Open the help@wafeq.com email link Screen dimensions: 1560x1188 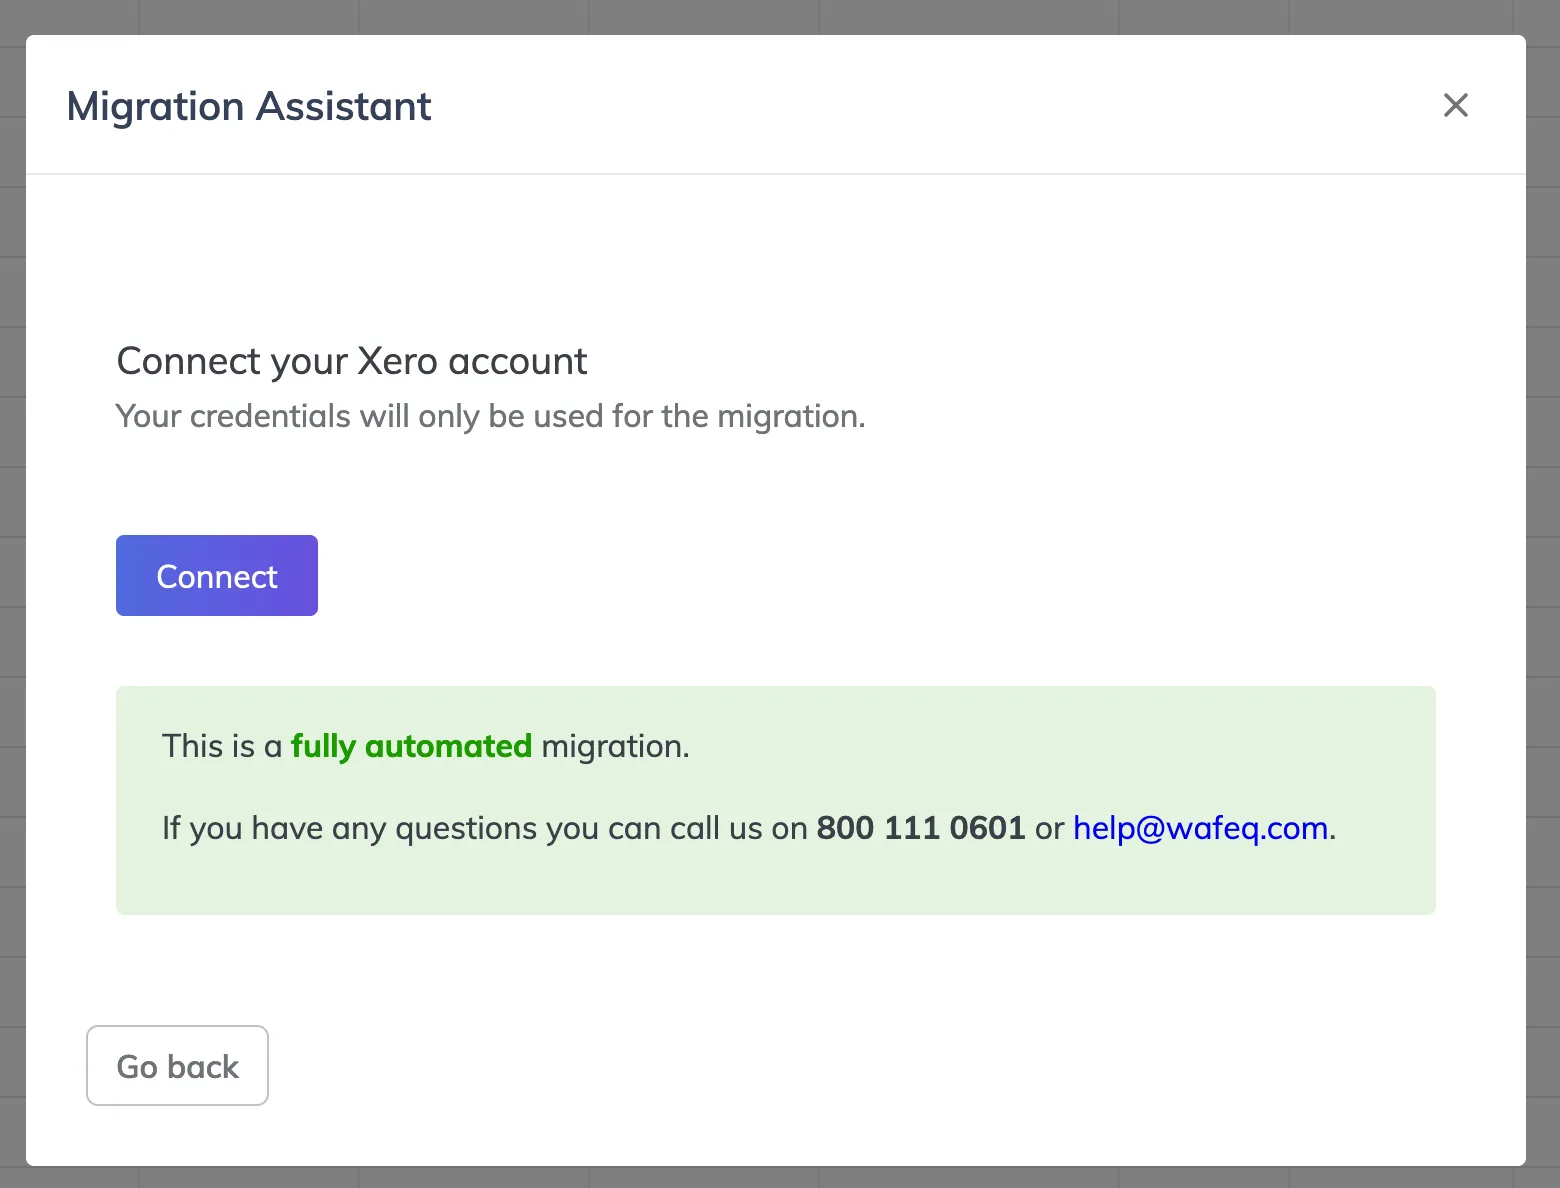(x=1200, y=828)
